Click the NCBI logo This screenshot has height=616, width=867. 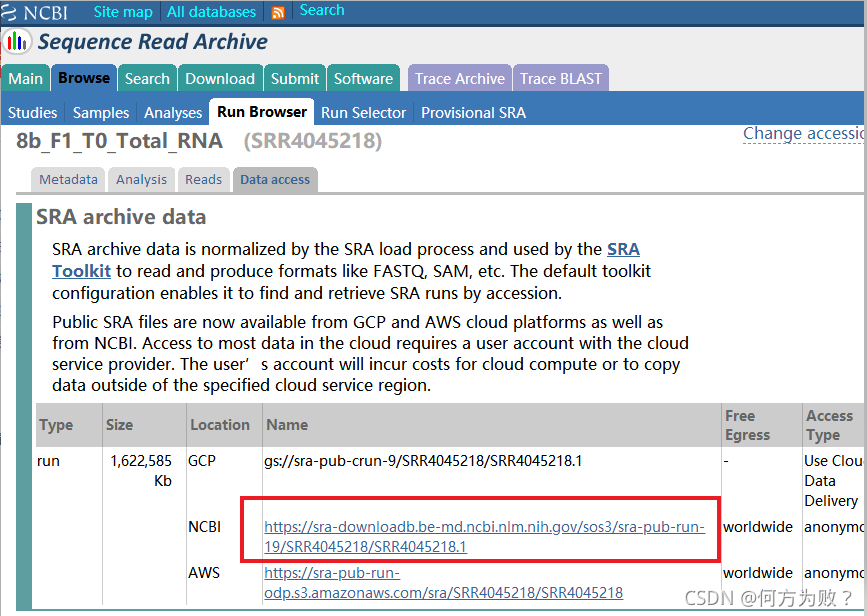pyautogui.click(x=40, y=13)
